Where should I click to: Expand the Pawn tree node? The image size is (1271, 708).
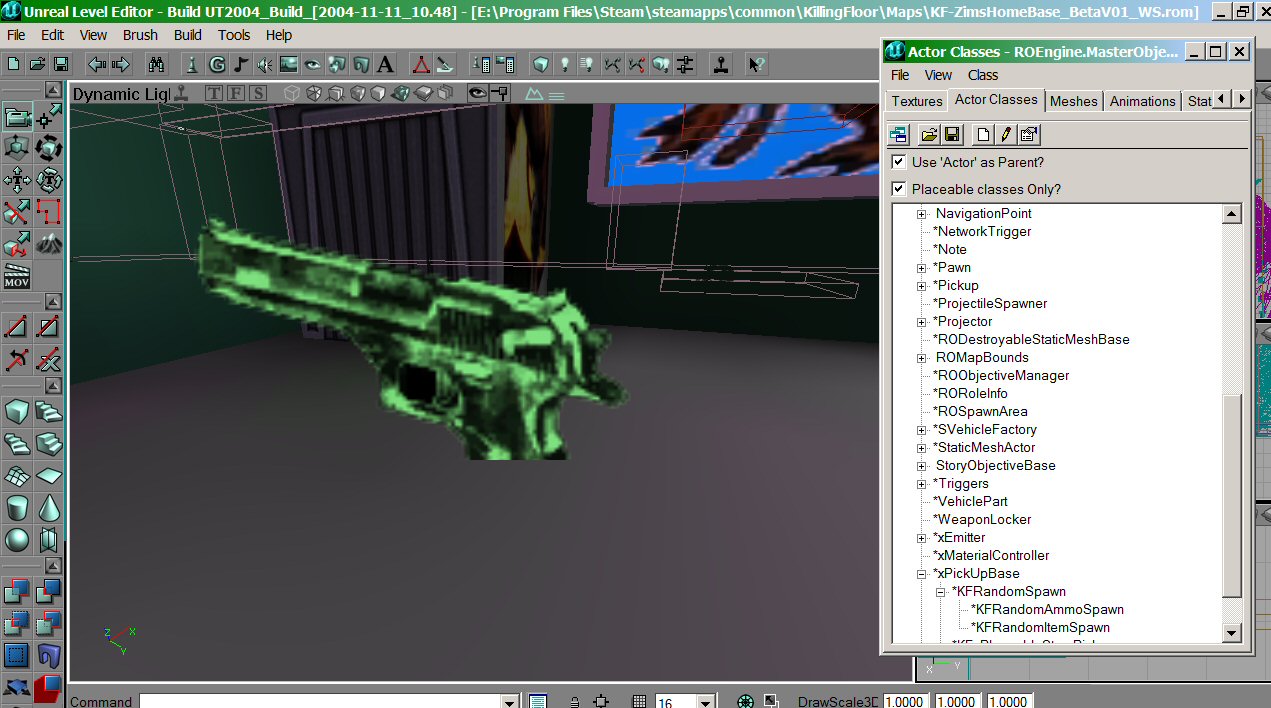pyautogui.click(x=922, y=268)
